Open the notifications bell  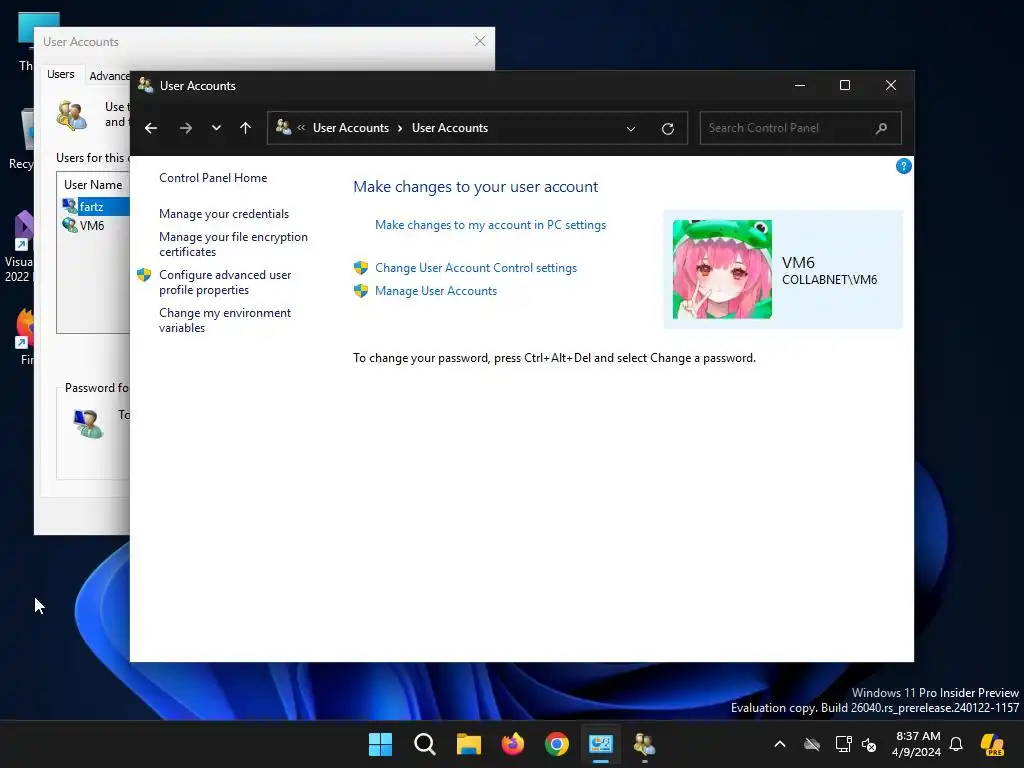pos(956,744)
